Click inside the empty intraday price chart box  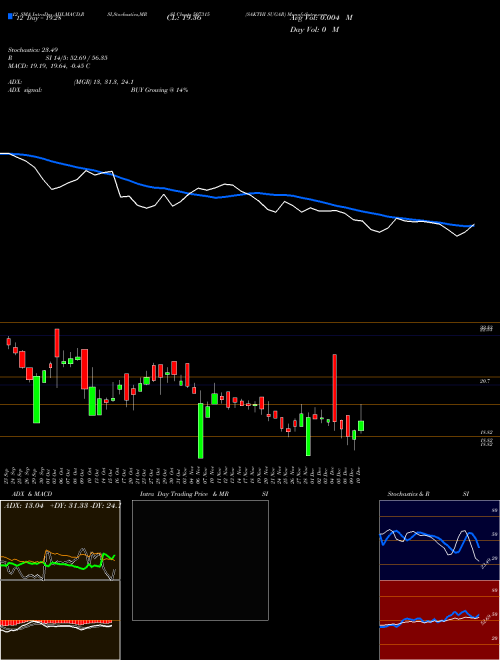[200, 560]
